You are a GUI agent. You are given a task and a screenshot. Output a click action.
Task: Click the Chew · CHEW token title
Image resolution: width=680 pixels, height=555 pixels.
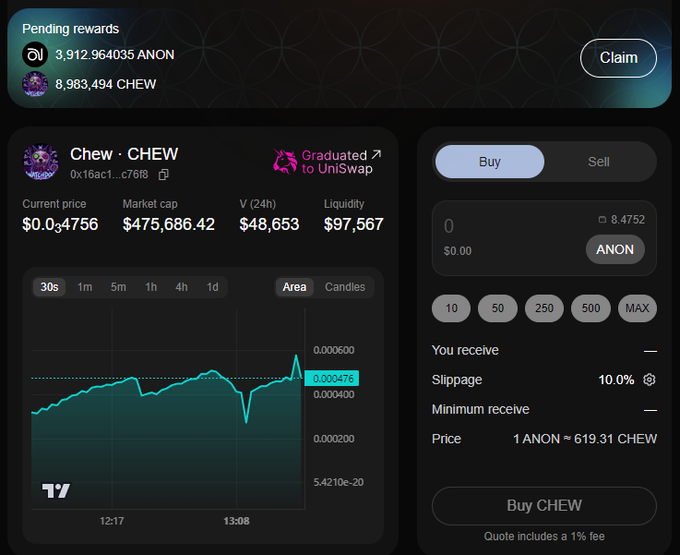[124, 154]
